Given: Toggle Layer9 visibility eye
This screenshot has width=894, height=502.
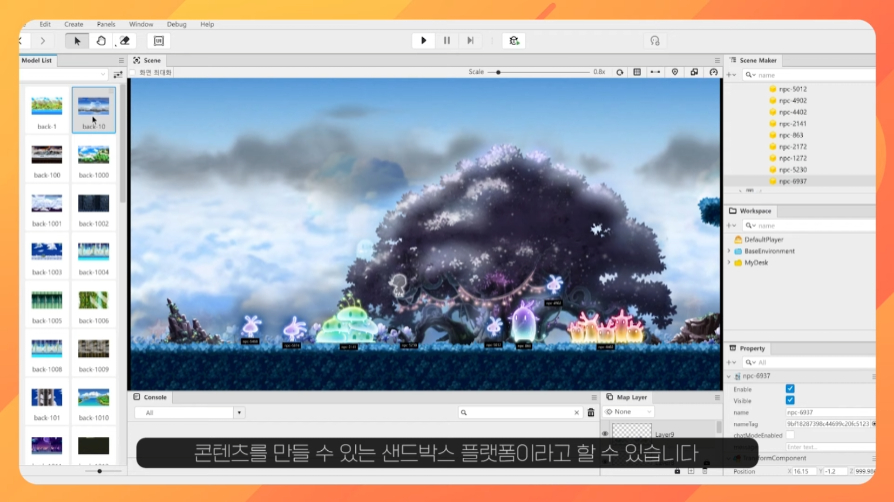Looking at the screenshot, I should 605,434.
